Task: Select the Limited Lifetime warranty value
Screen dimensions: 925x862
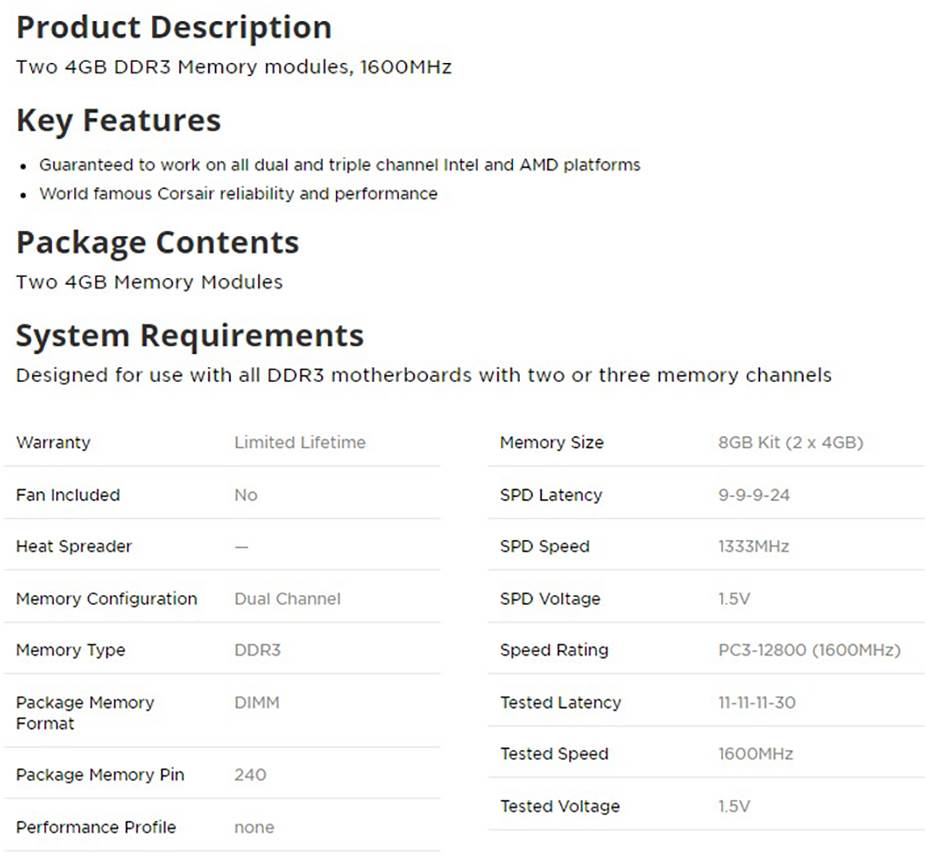Action: tap(300, 442)
